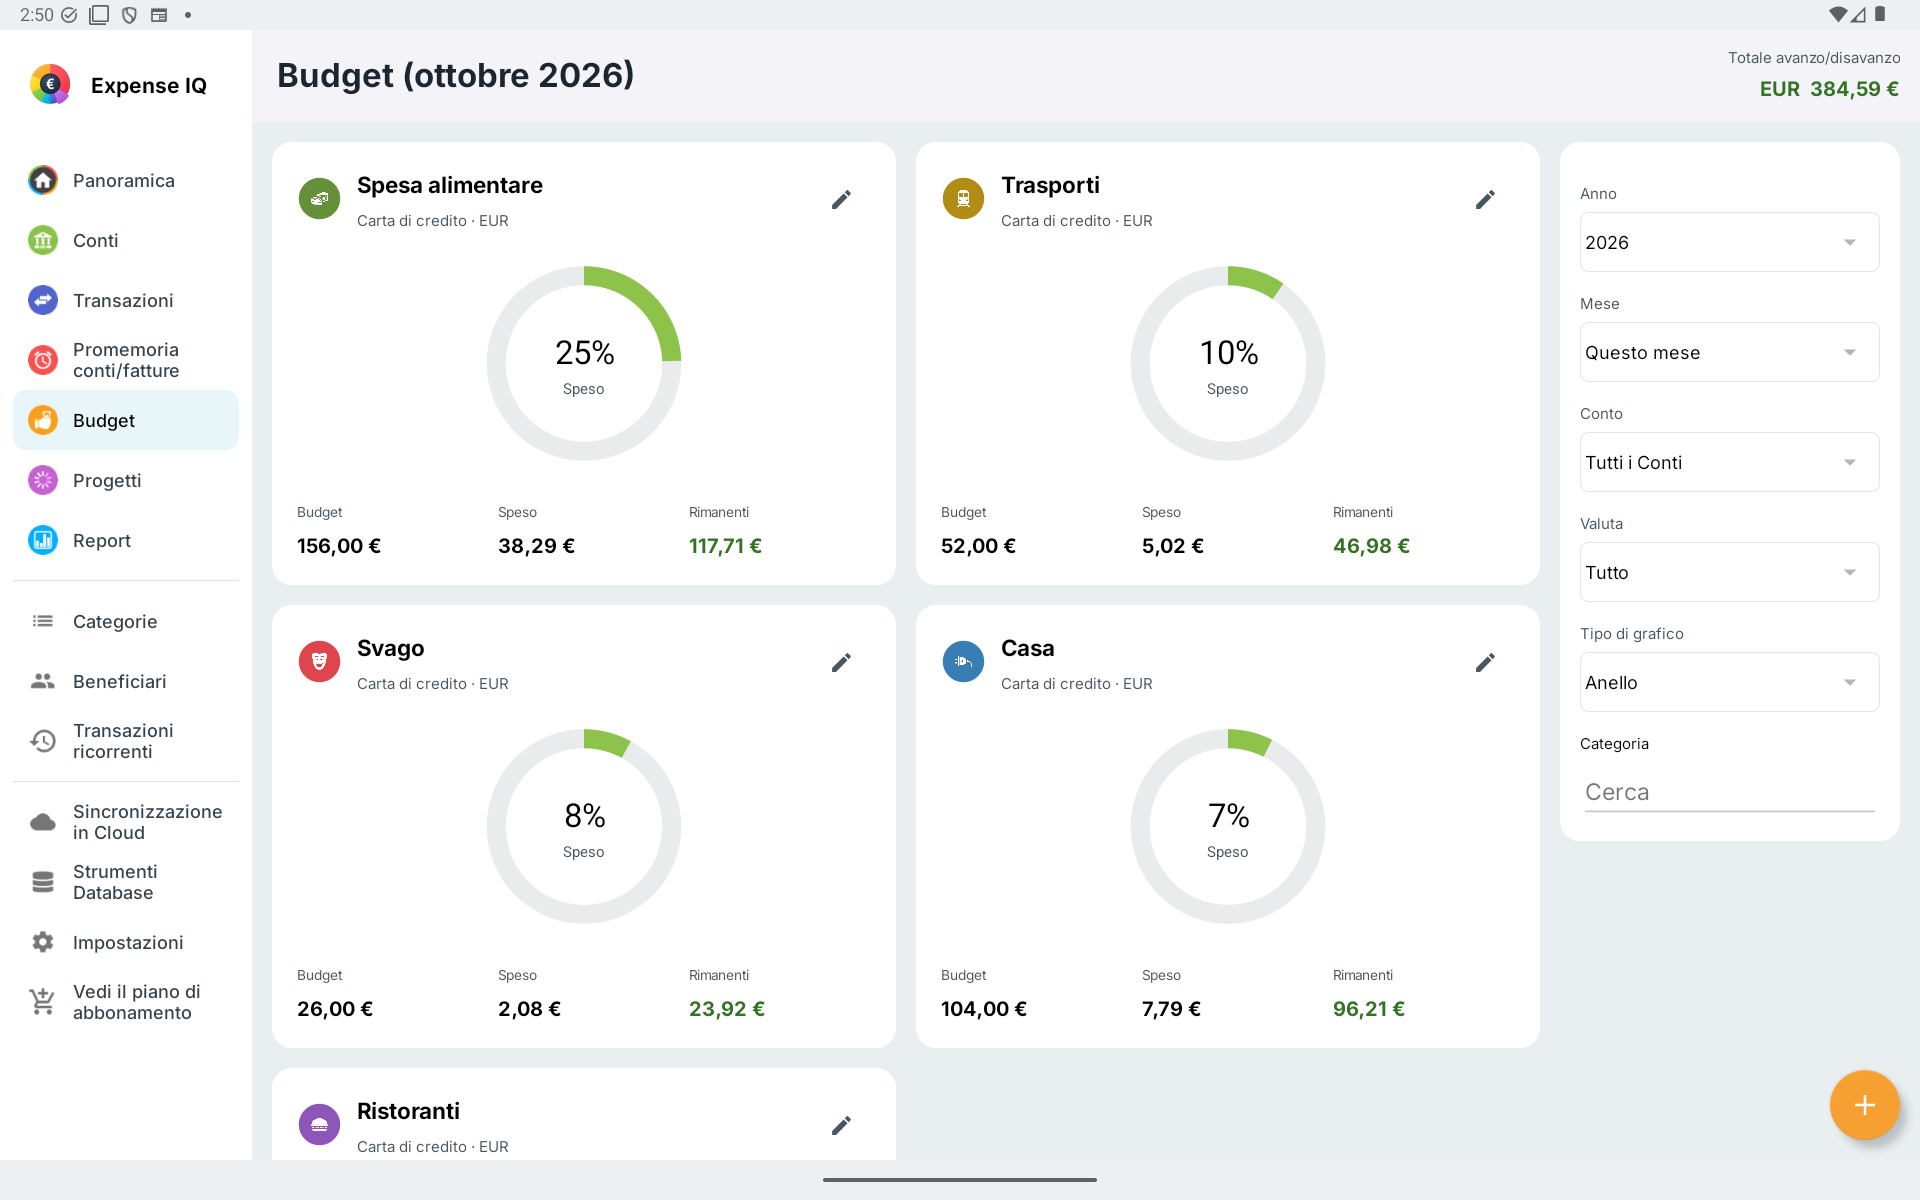Open Vedi il piano di abbonamento
The image size is (1920, 1200).
click(x=126, y=1002)
